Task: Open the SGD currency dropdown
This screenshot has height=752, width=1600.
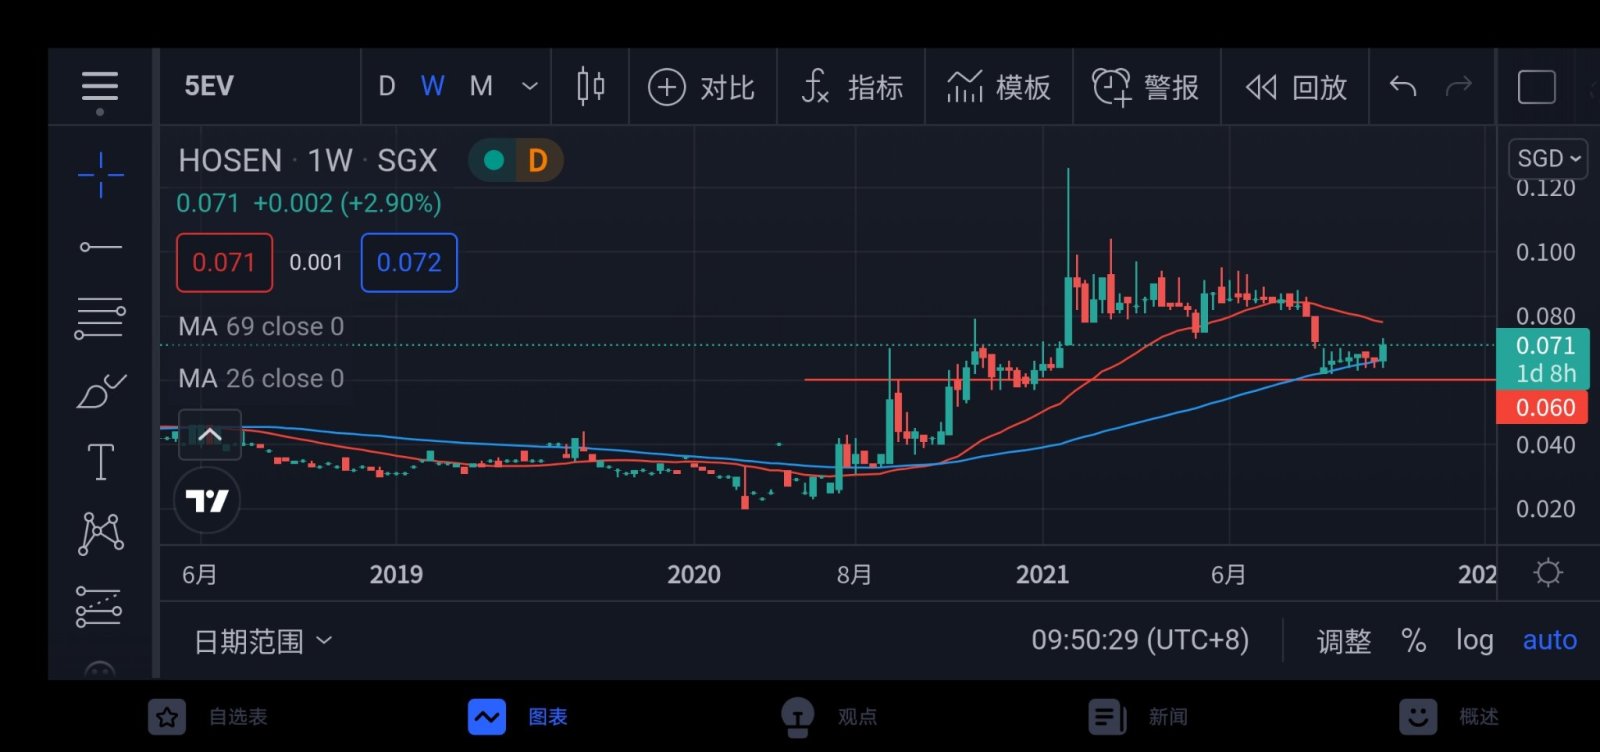Action: click(1548, 159)
